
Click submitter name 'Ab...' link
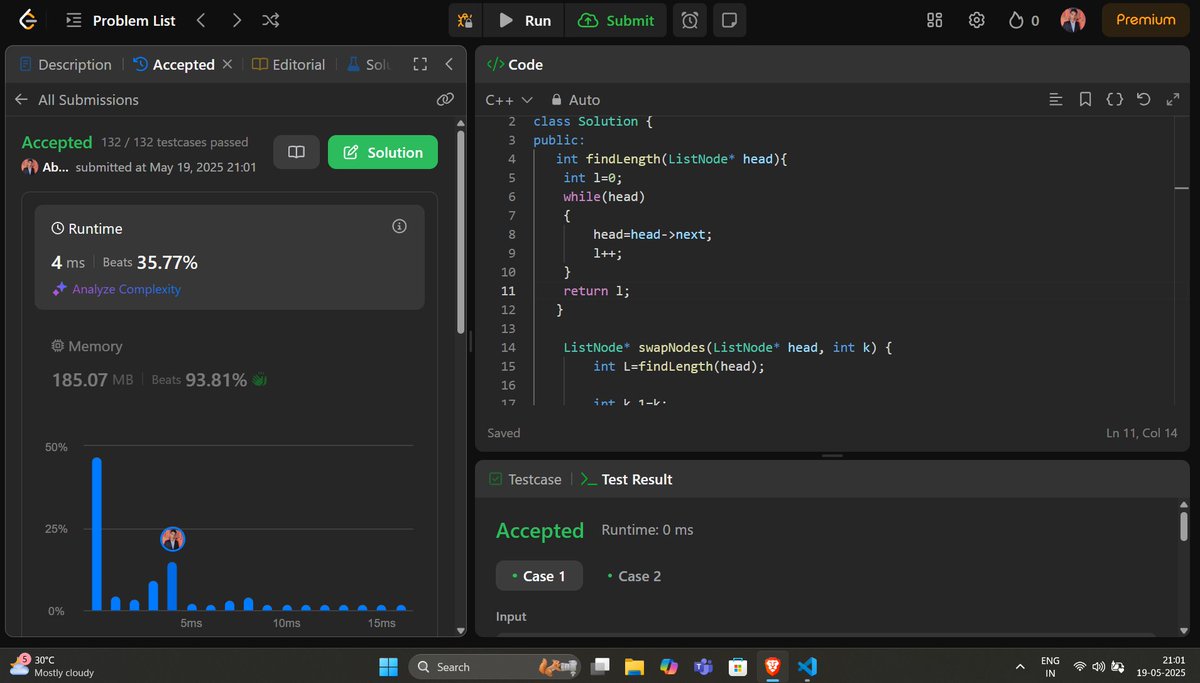(54, 167)
